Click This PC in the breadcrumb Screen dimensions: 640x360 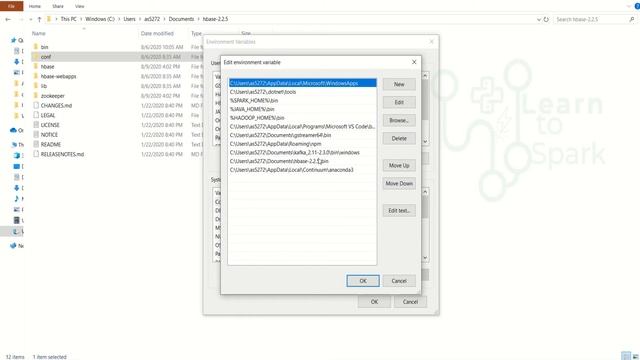[x=69, y=19]
